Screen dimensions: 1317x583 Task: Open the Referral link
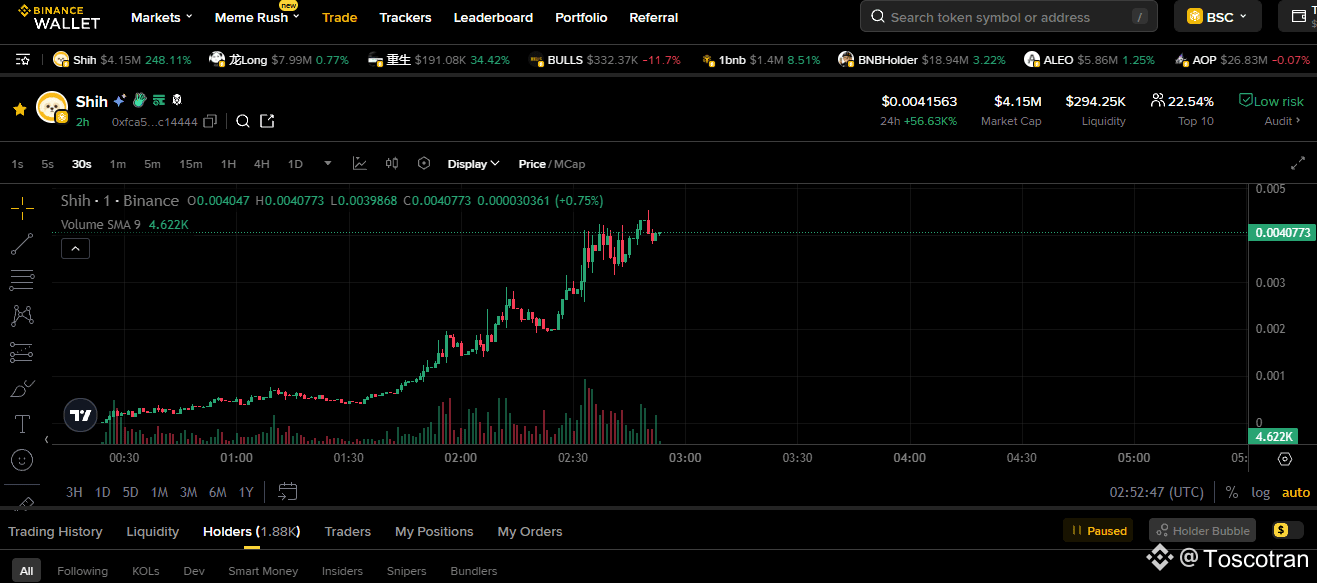[654, 17]
